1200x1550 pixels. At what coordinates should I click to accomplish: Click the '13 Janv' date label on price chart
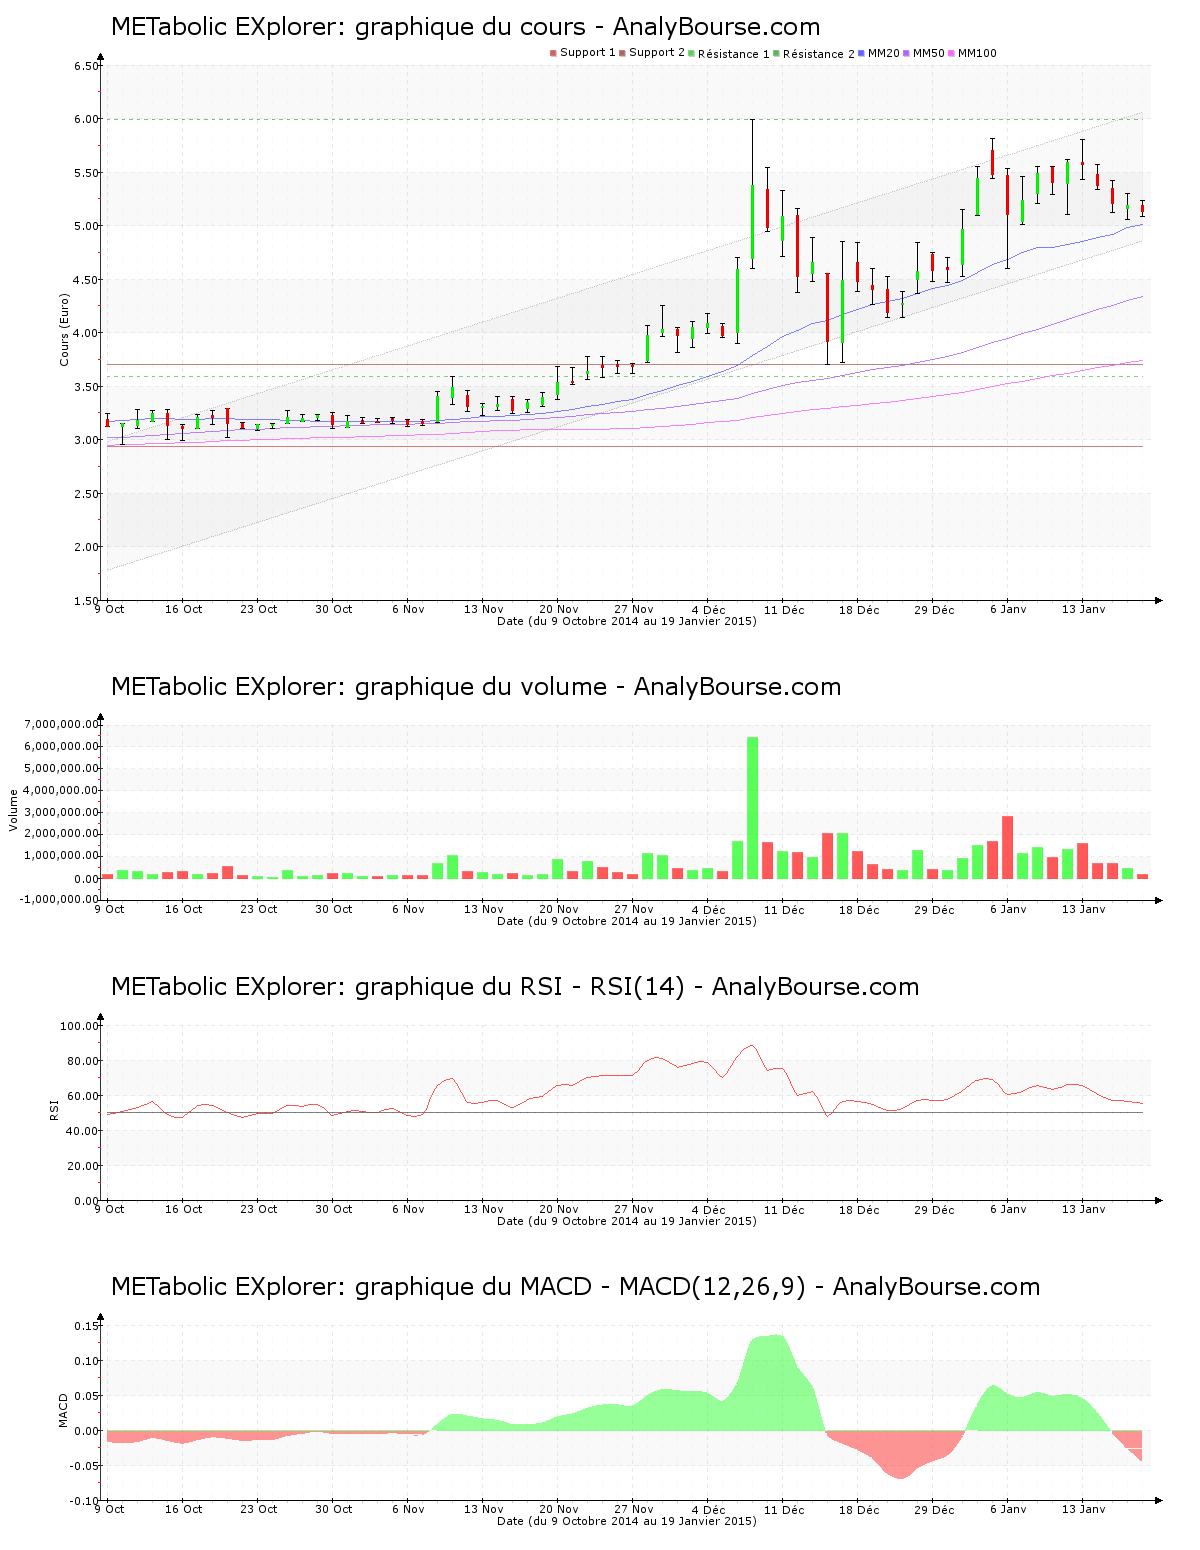[1084, 609]
